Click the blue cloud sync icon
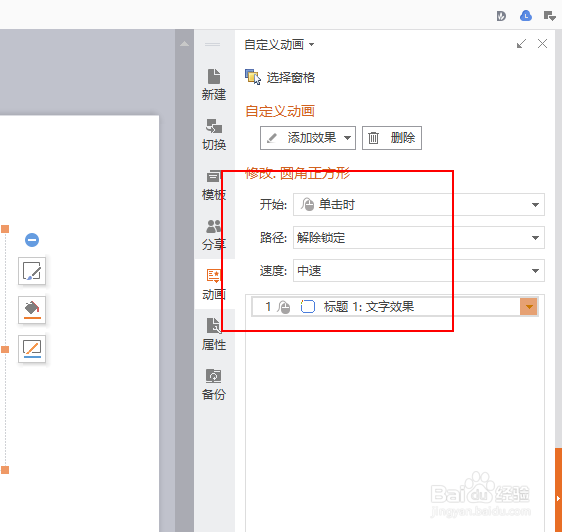 coord(525,16)
